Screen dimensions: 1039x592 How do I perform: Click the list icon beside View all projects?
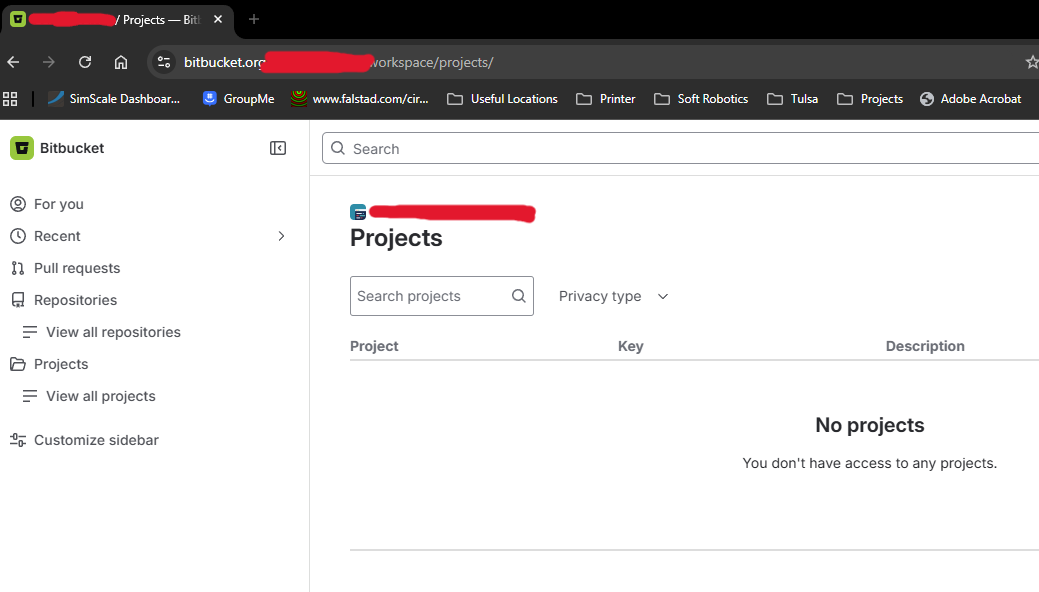[30, 396]
